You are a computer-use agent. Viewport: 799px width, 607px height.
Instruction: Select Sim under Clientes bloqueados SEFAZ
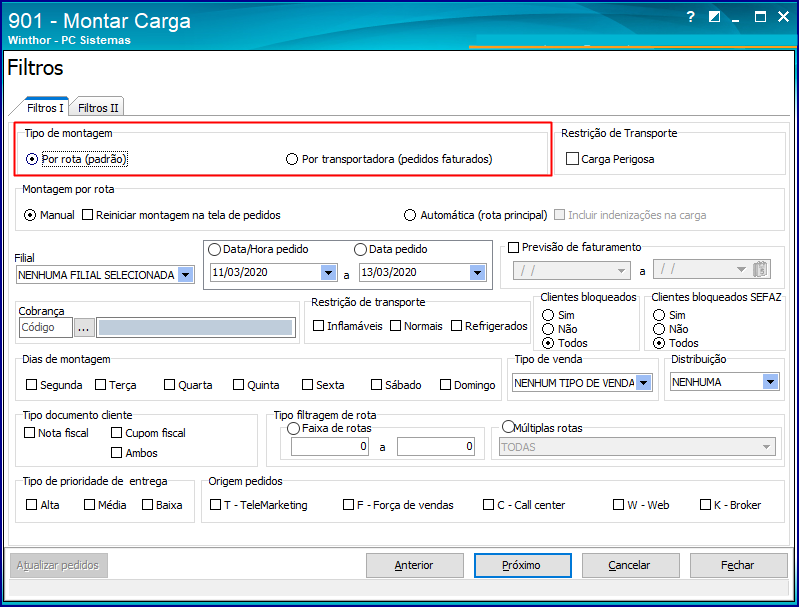click(659, 315)
